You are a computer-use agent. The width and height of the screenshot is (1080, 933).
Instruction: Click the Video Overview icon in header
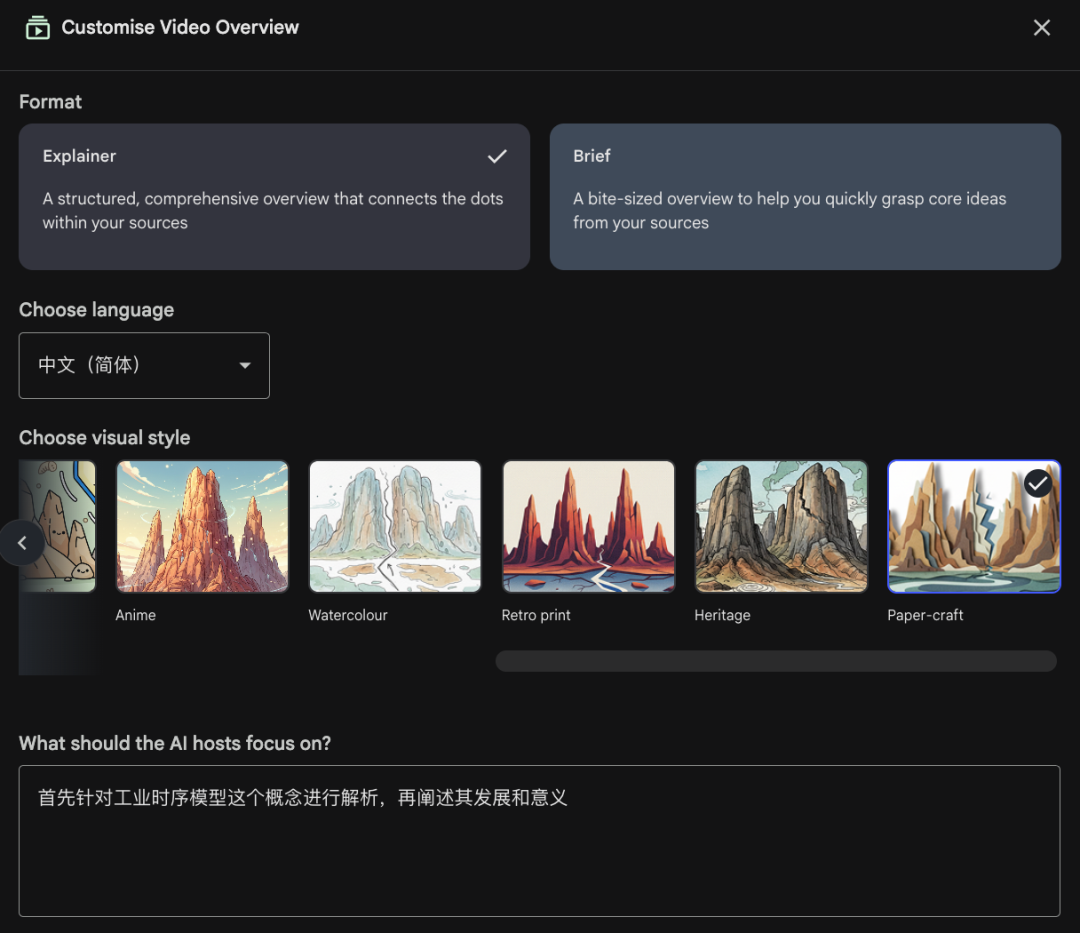pos(37,28)
